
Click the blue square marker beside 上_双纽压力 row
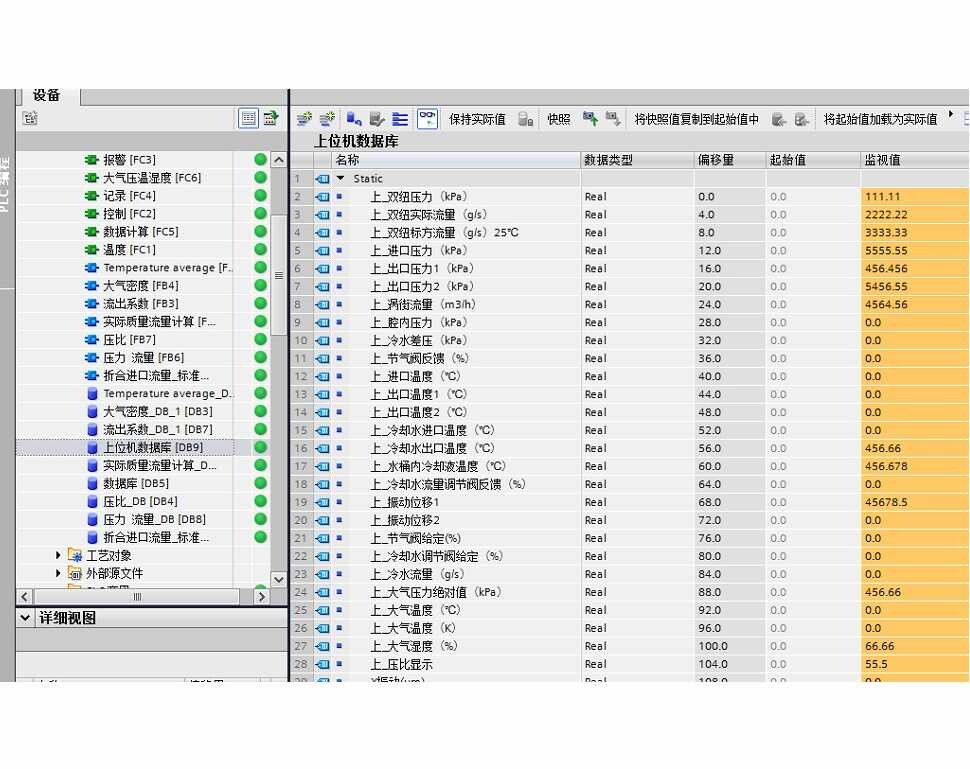click(338, 196)
